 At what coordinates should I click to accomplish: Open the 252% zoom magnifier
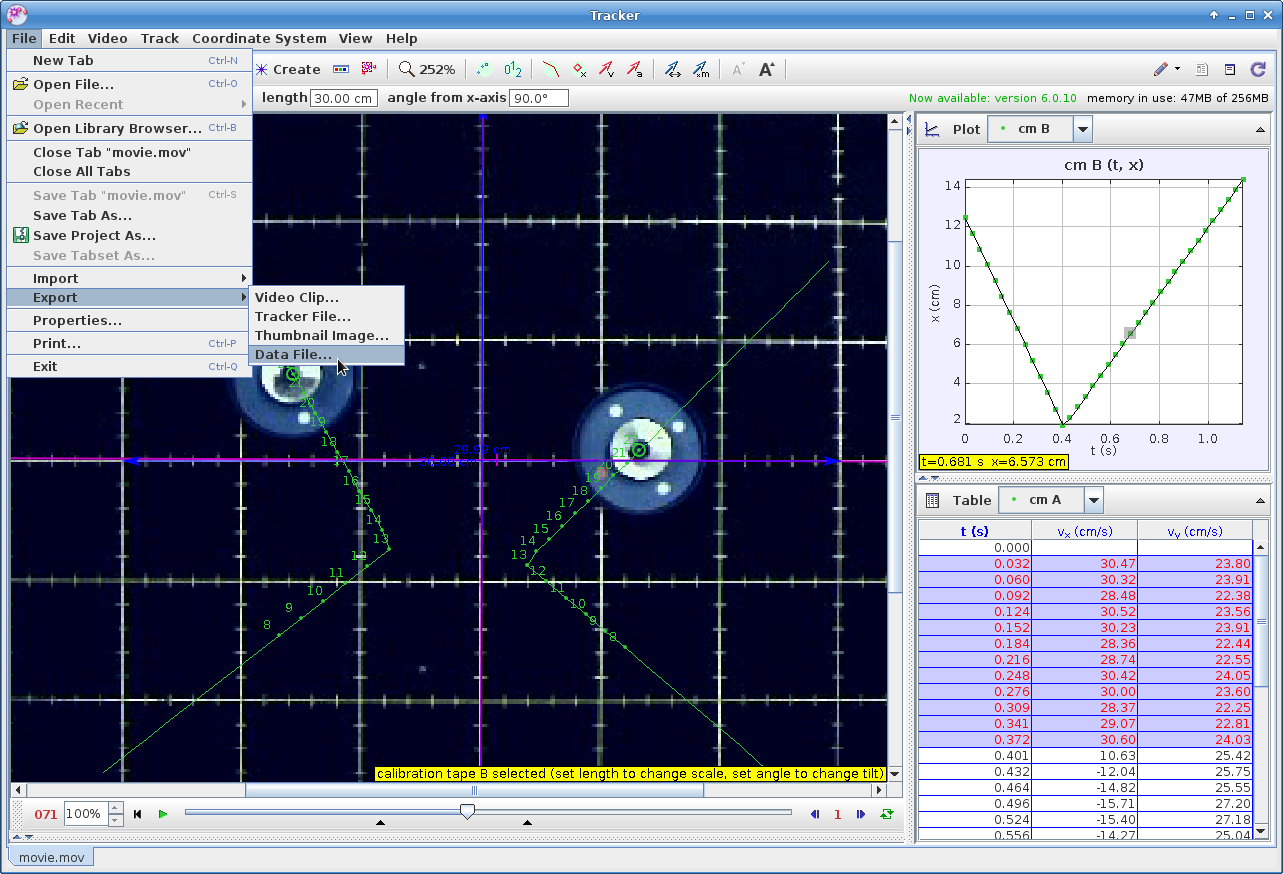[x=427, y=69]
